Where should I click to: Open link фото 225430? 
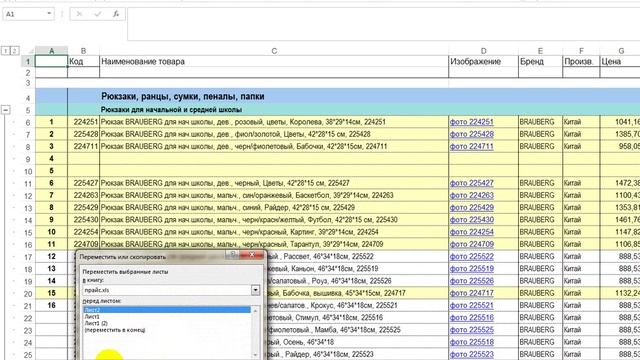tap(471, 220)
